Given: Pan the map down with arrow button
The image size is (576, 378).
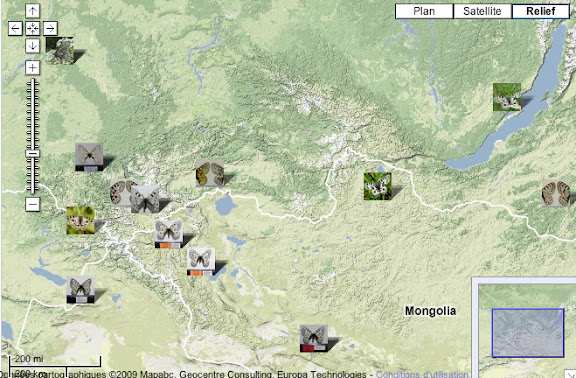Looking at the screenshot, I should 33,46.
